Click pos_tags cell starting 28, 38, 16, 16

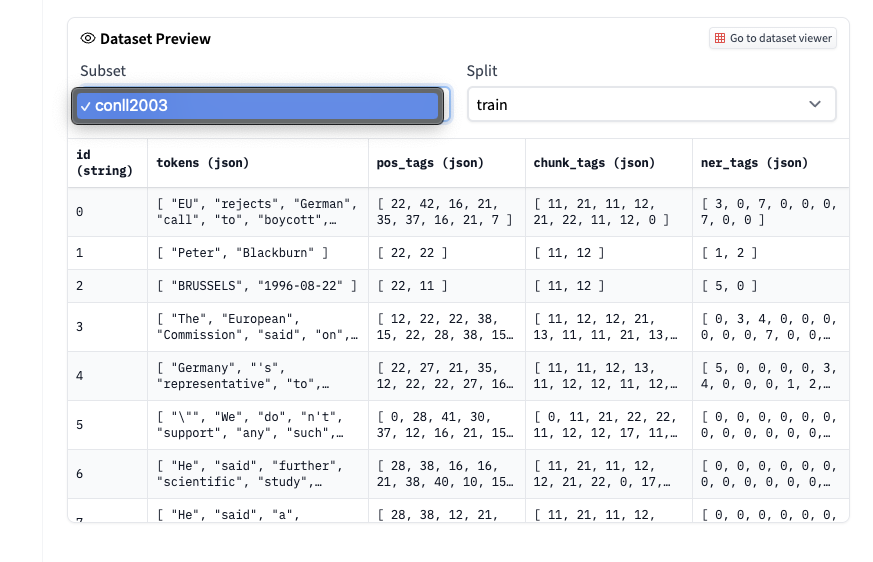(x=447, y=474)
